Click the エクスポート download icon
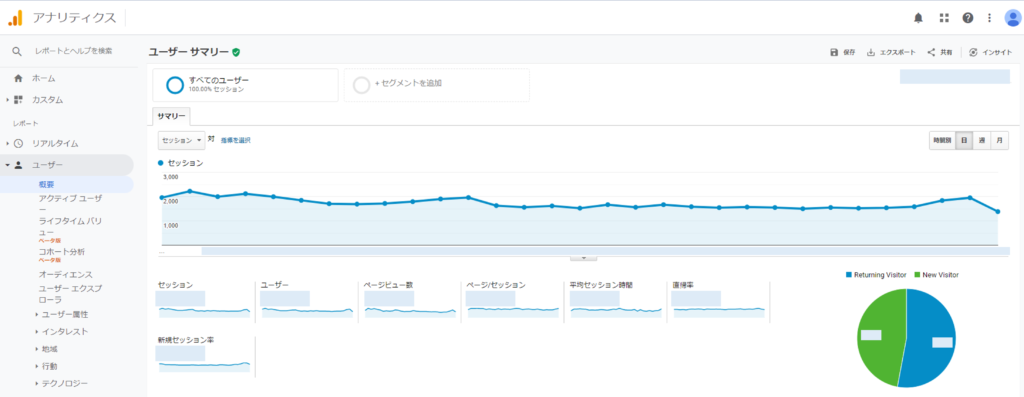 click(871, 52)
